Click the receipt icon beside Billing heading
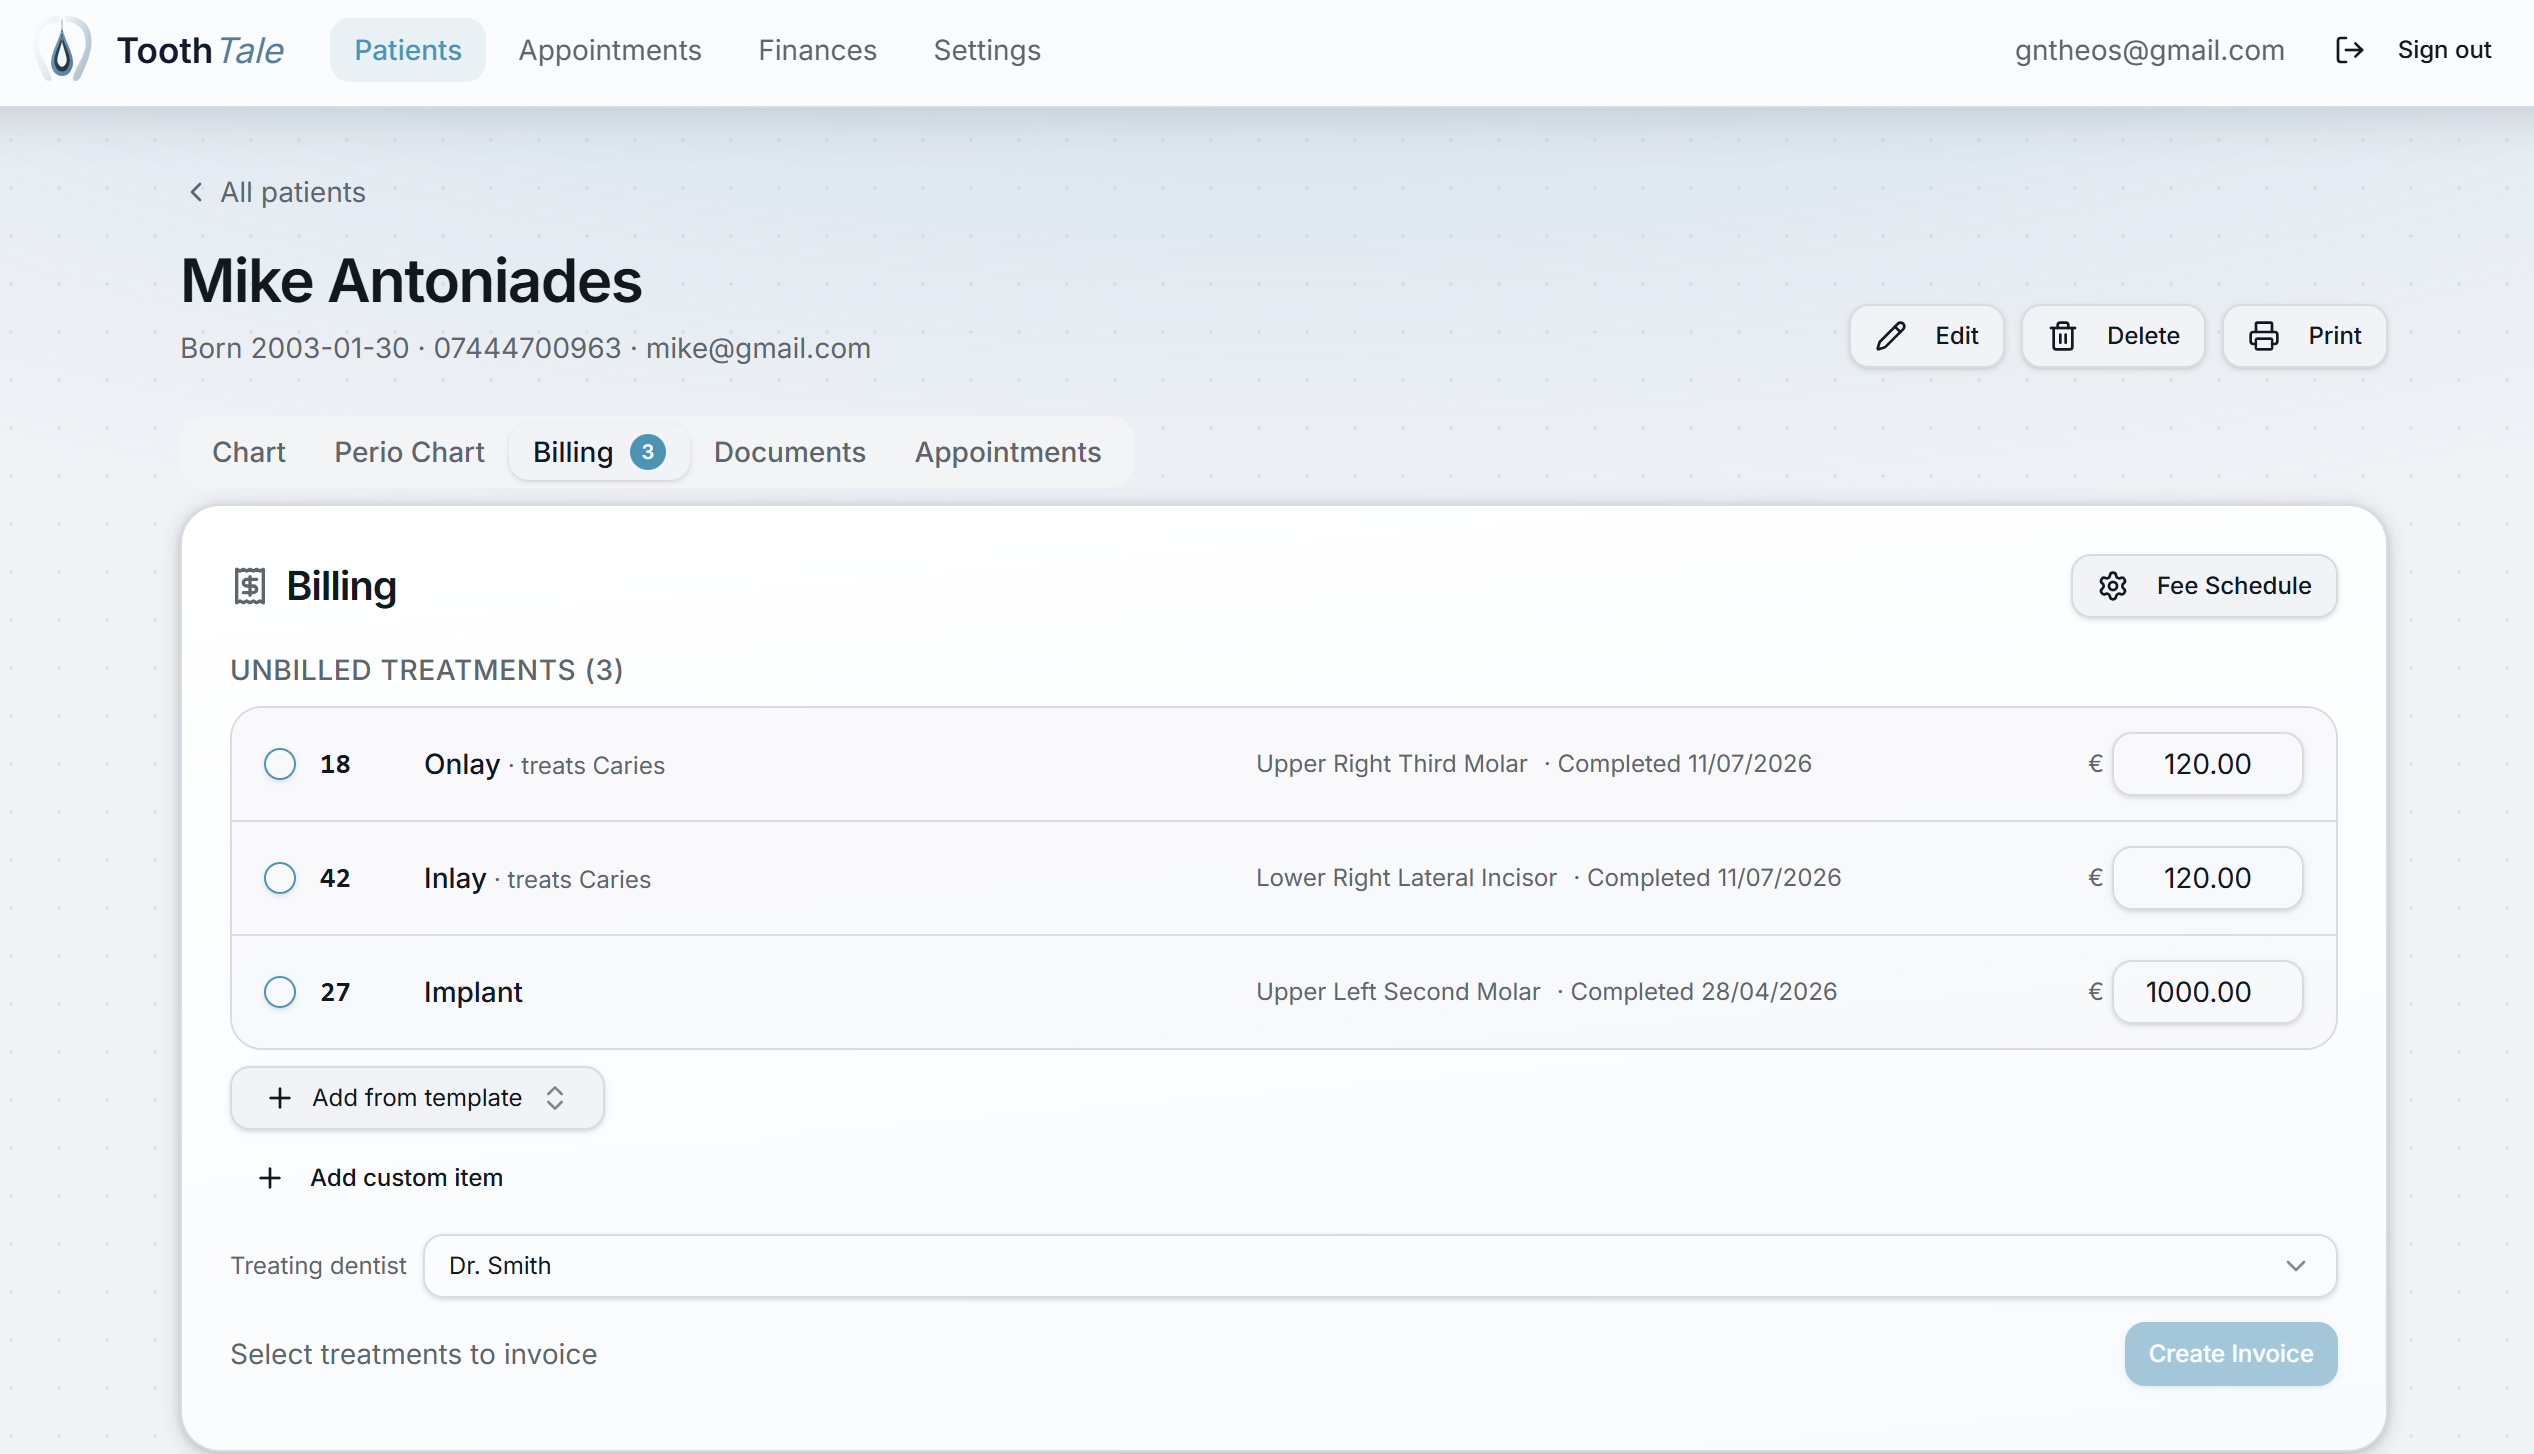This screenshot has height=1454, width=2534. [x=250, y=586]
